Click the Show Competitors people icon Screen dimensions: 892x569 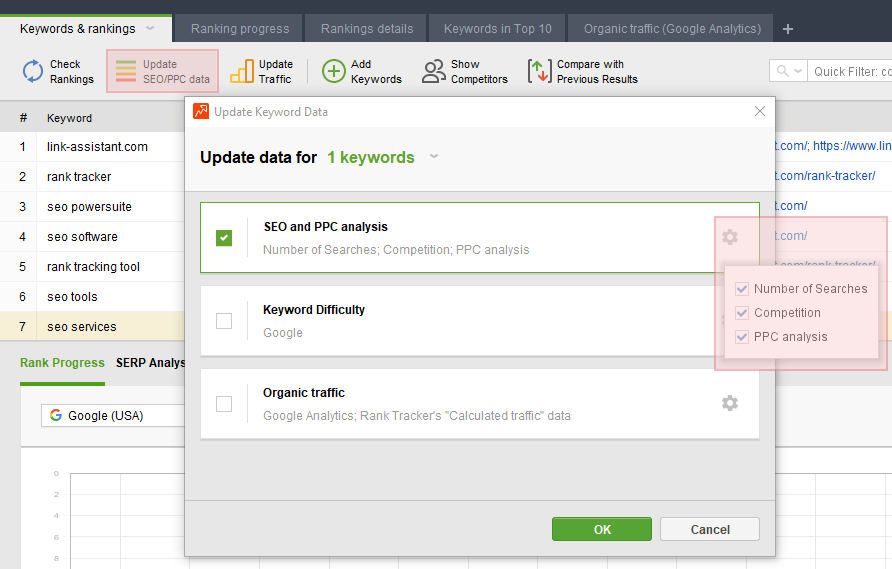click(433, 71)
